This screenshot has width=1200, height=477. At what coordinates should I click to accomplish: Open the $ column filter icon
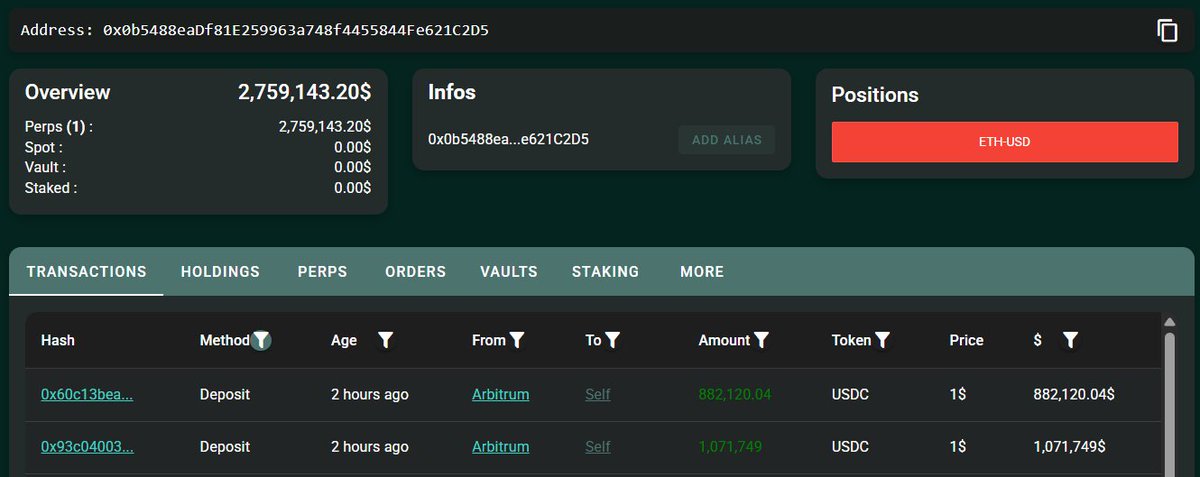click(x=1070, y=340)
